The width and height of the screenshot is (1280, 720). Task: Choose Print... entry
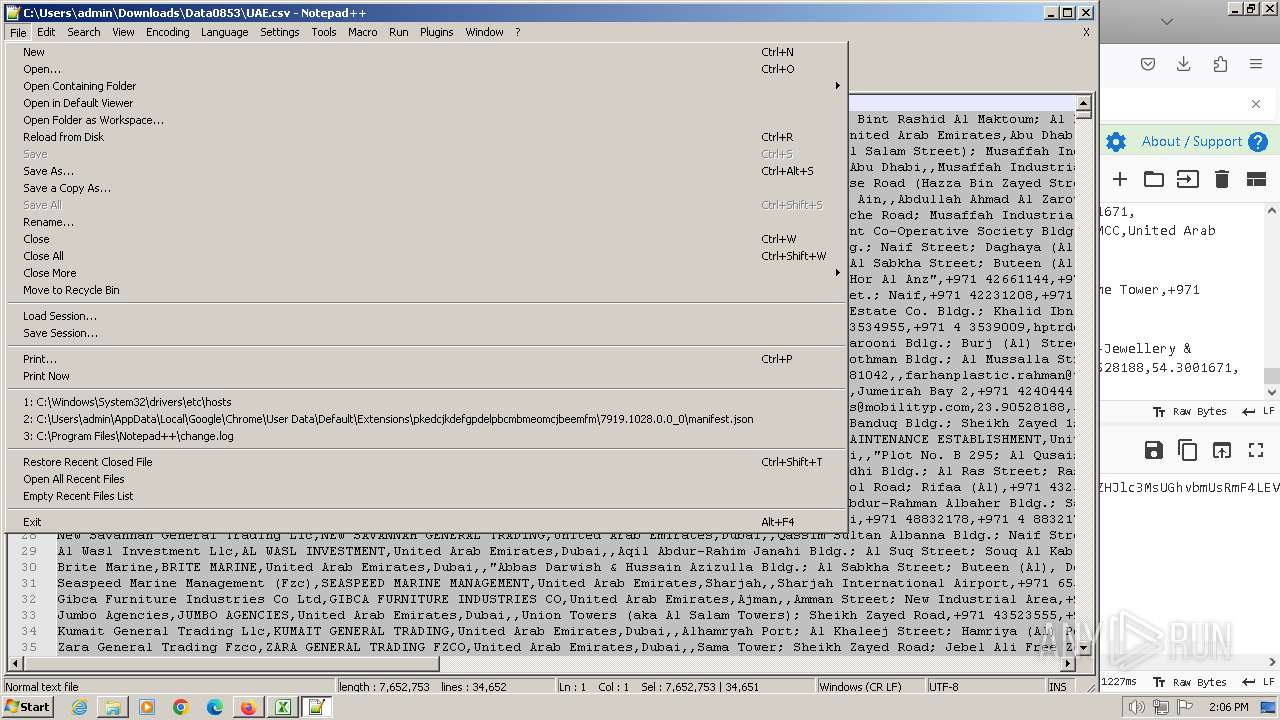coord(426,359)
